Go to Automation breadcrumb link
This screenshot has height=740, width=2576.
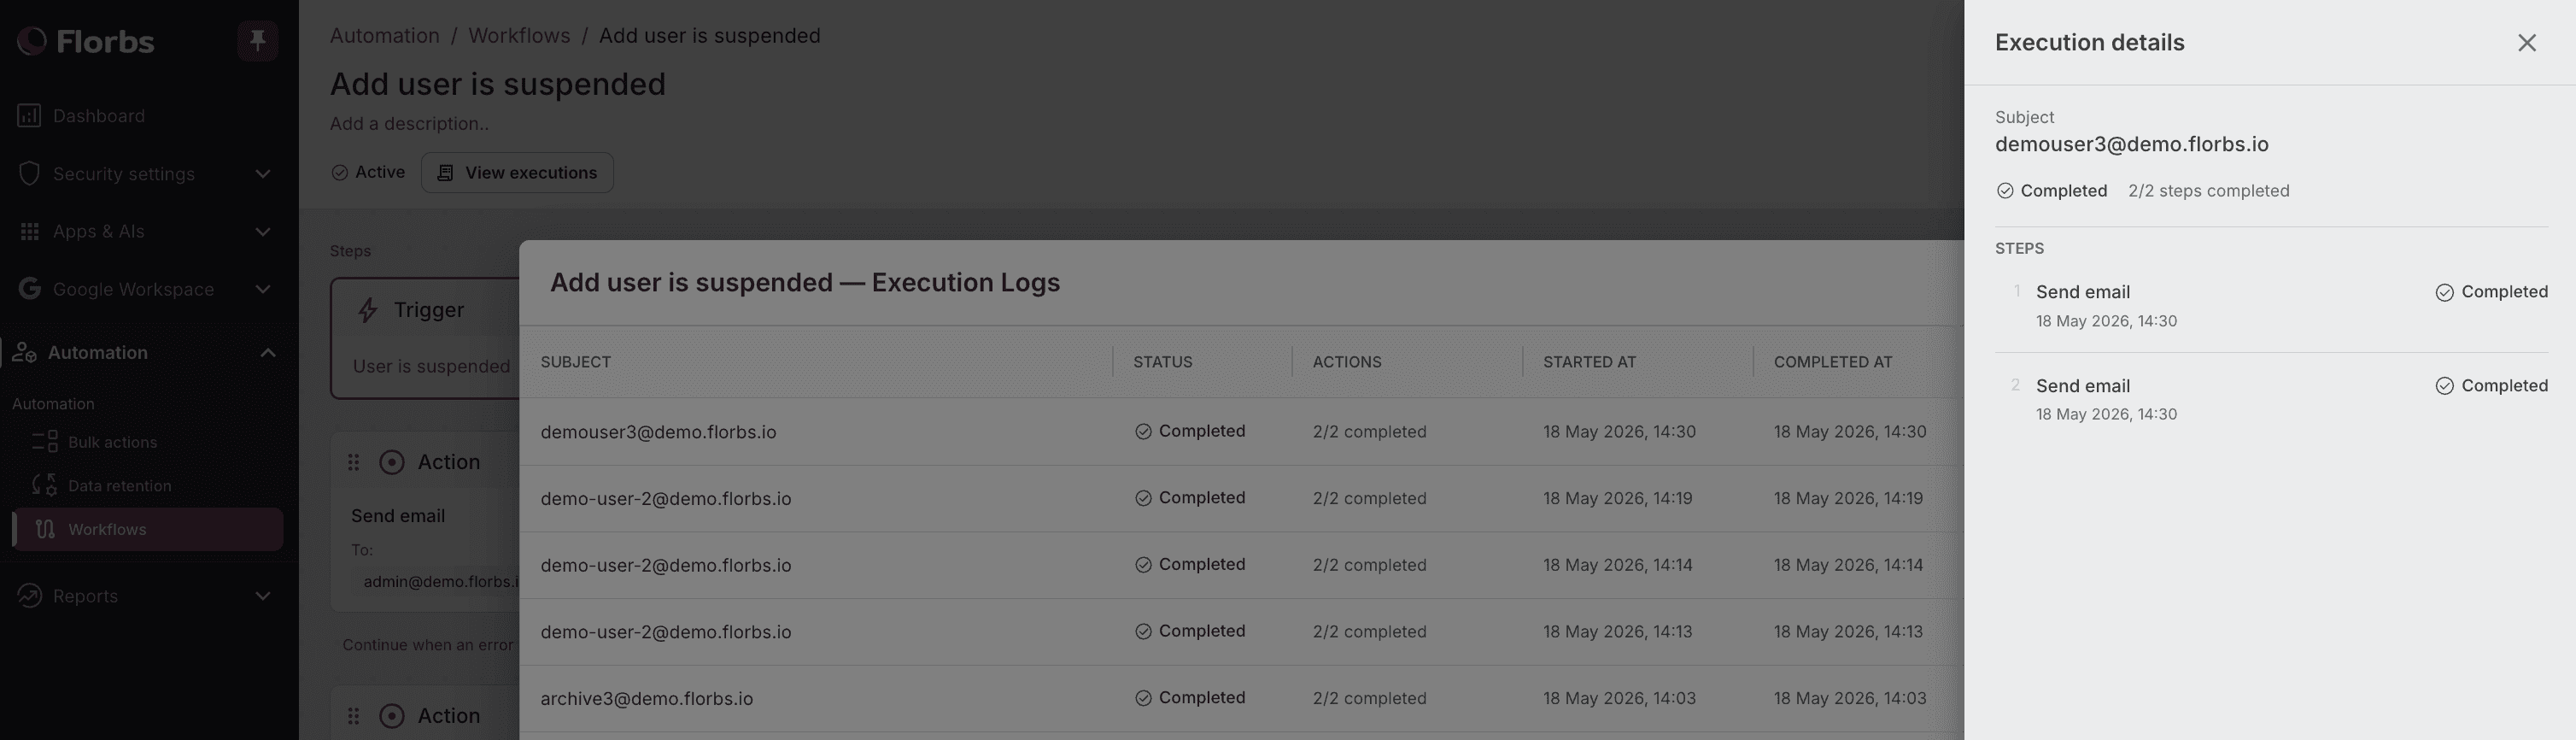(385, 36)
